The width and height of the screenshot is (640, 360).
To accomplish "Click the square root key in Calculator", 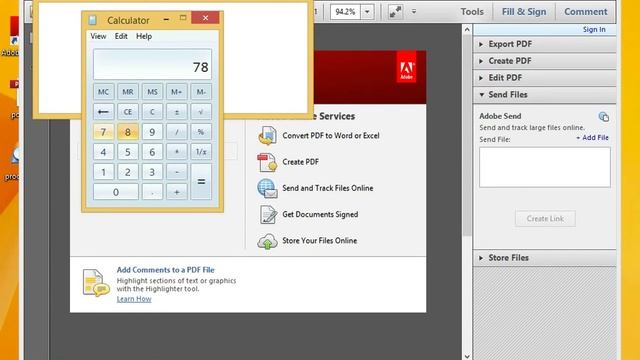I will click(201, 111).
